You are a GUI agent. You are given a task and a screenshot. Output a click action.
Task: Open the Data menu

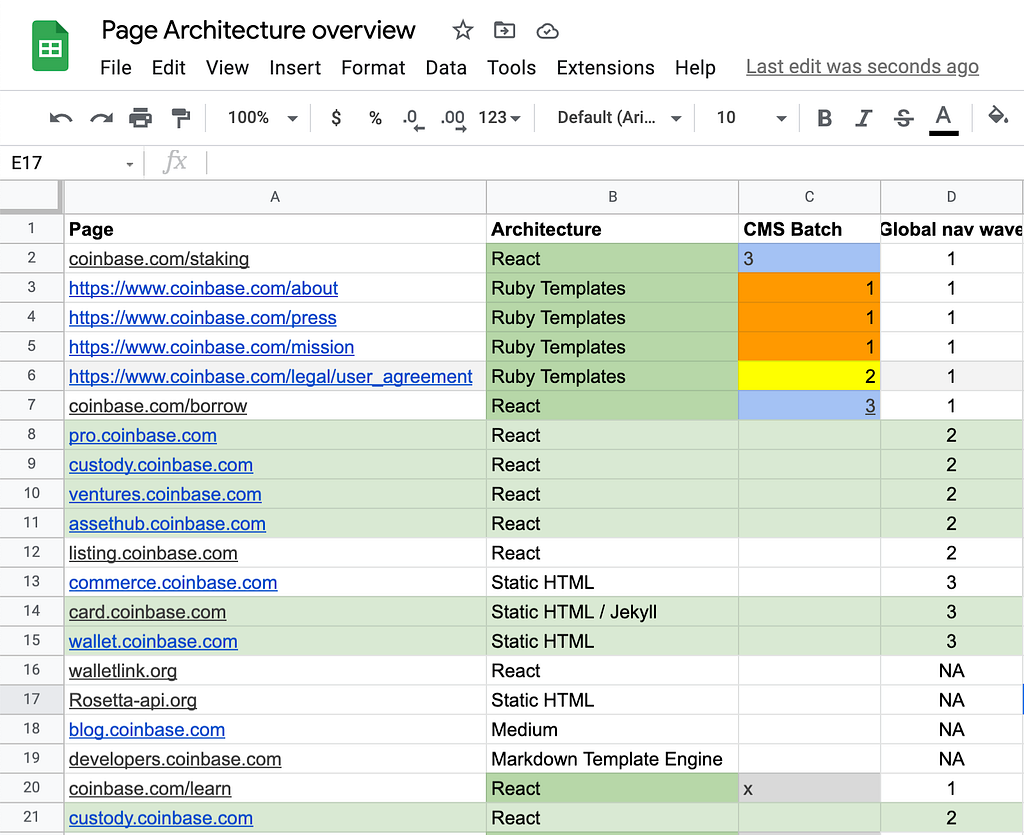click(446, 68)
